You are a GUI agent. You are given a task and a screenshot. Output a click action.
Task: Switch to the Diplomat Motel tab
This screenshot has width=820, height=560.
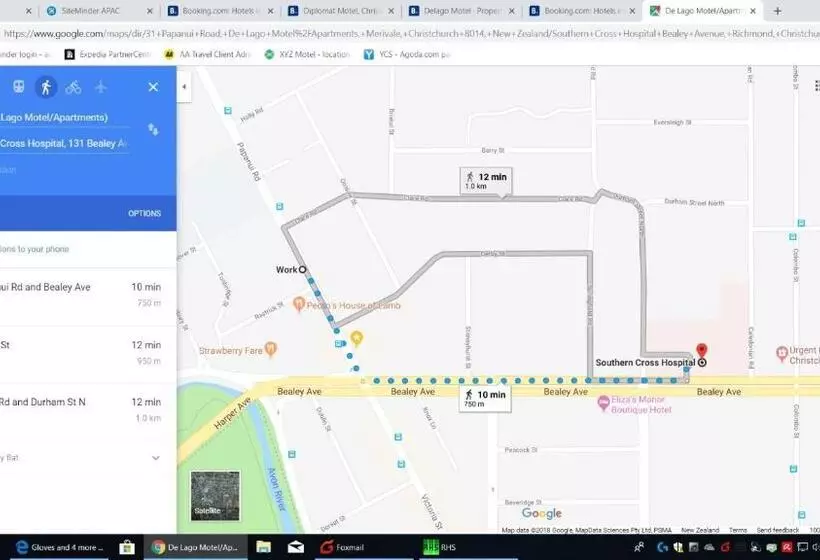pyautogui.click(x=337, y=11)
